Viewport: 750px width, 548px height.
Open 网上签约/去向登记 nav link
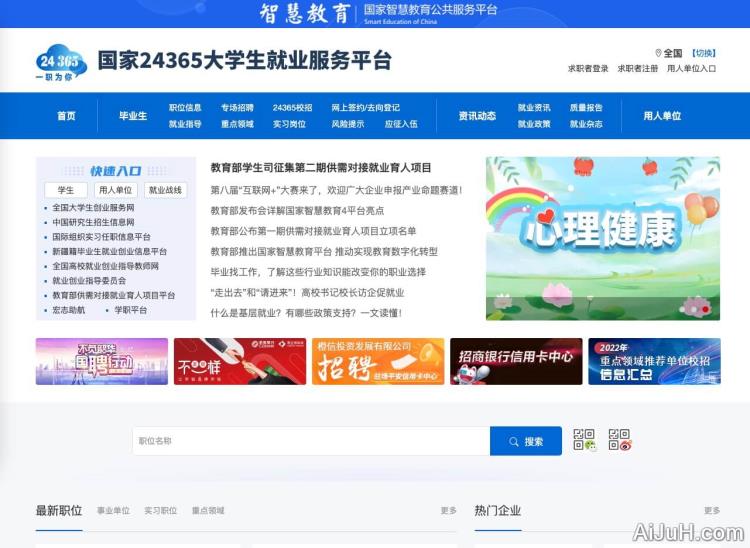[x=365, y=108]
